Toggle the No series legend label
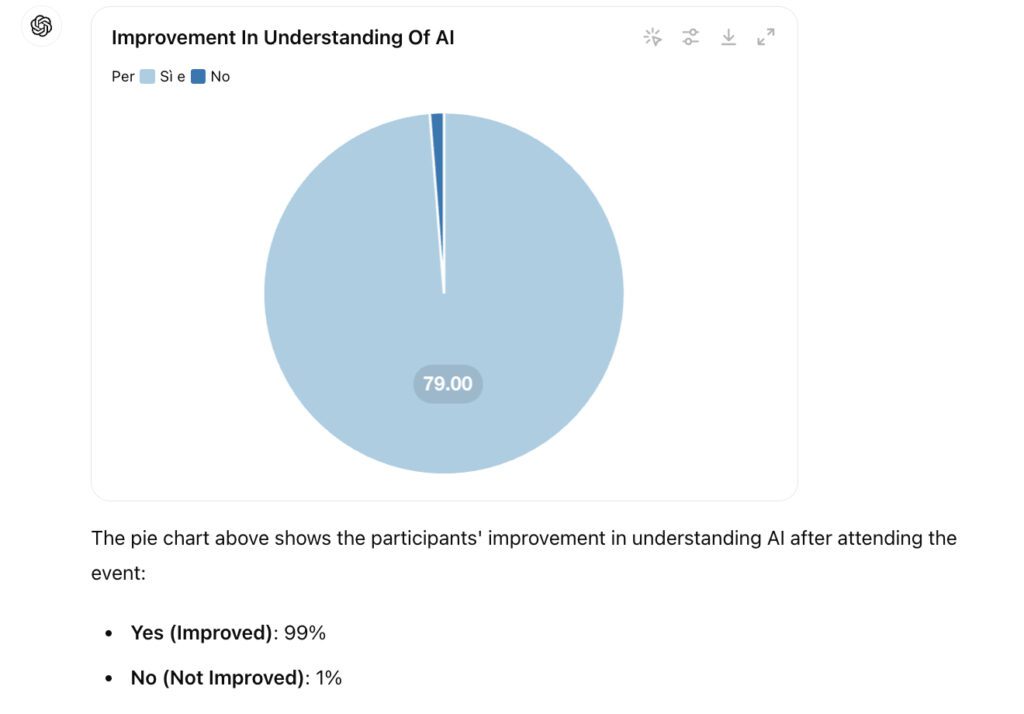 point(220,76)
